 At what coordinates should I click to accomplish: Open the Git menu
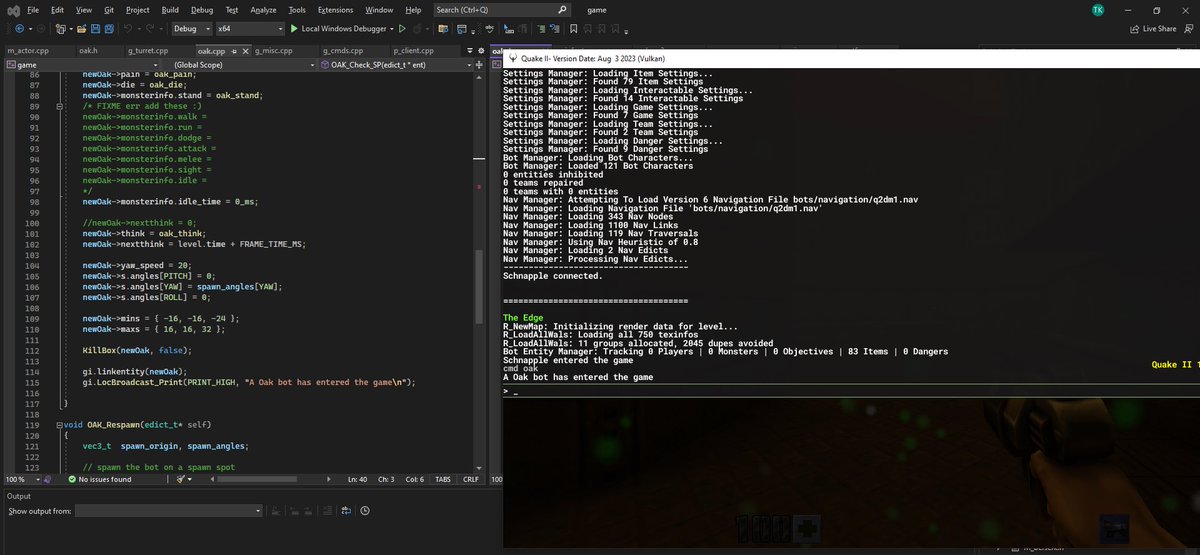[111, 9]
